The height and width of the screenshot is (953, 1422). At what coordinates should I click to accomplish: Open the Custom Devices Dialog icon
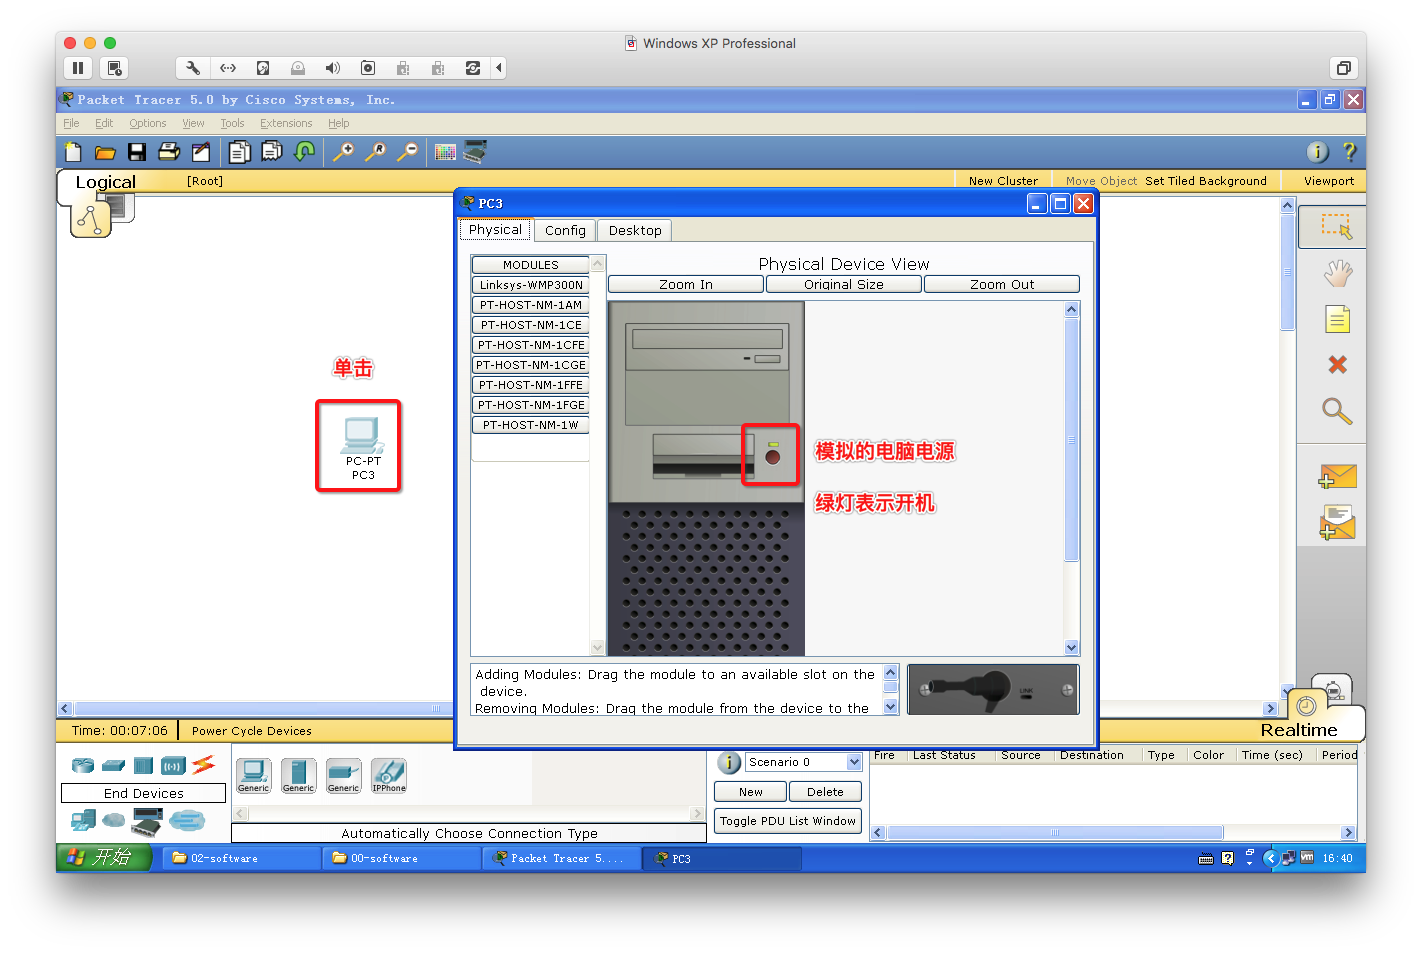(x=475, y=152)
